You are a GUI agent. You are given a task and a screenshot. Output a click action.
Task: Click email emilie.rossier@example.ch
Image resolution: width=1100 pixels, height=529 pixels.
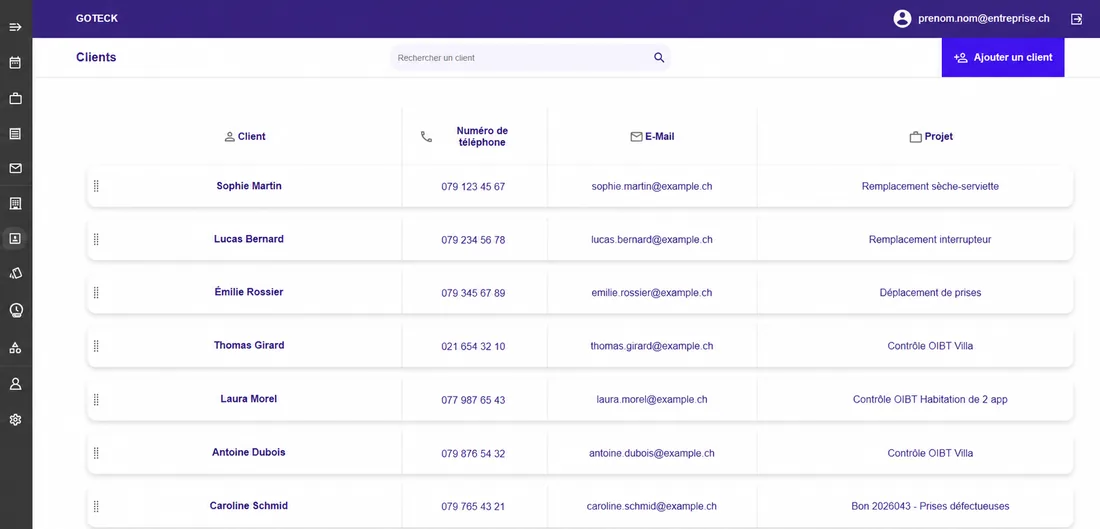click(652, 293)
